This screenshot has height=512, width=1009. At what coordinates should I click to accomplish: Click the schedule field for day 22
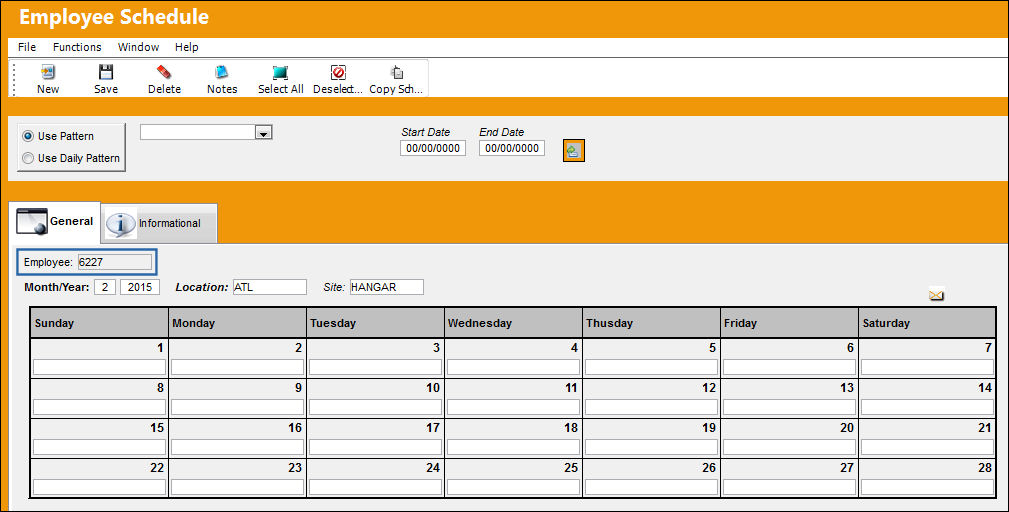[x=99, y=487]
